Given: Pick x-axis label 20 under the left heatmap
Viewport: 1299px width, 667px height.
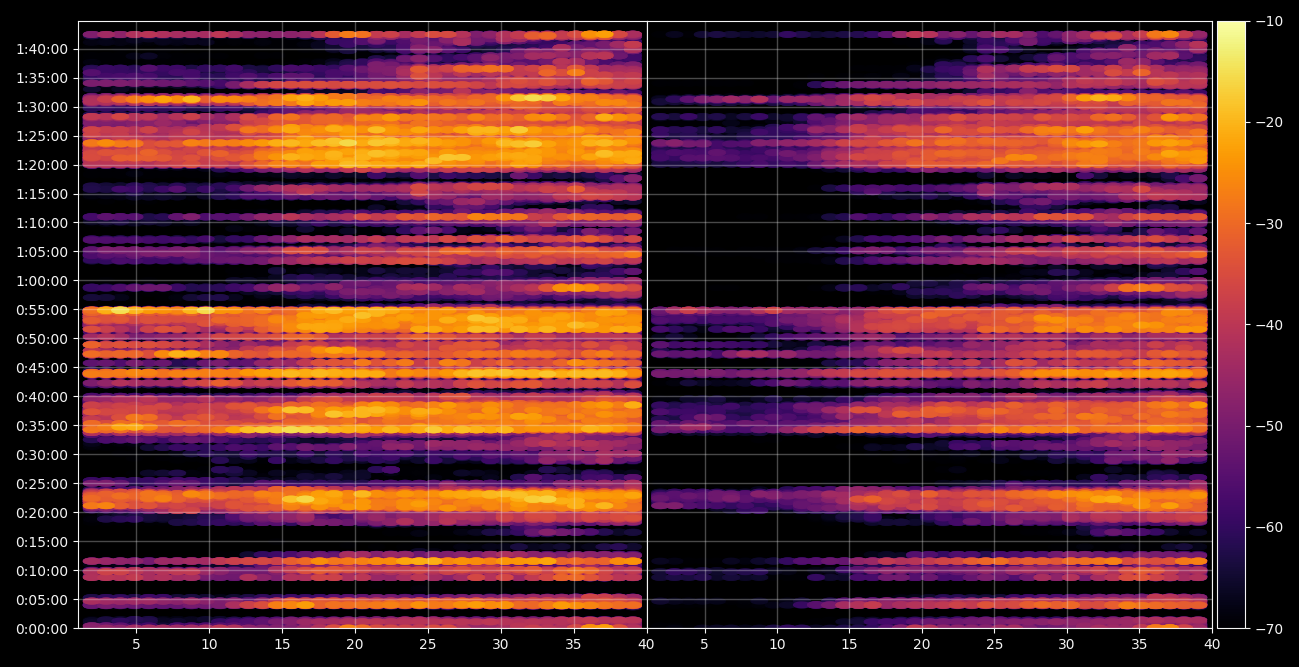Looking at the screenshot, I should pyautogui.click(x=355, y=645).
